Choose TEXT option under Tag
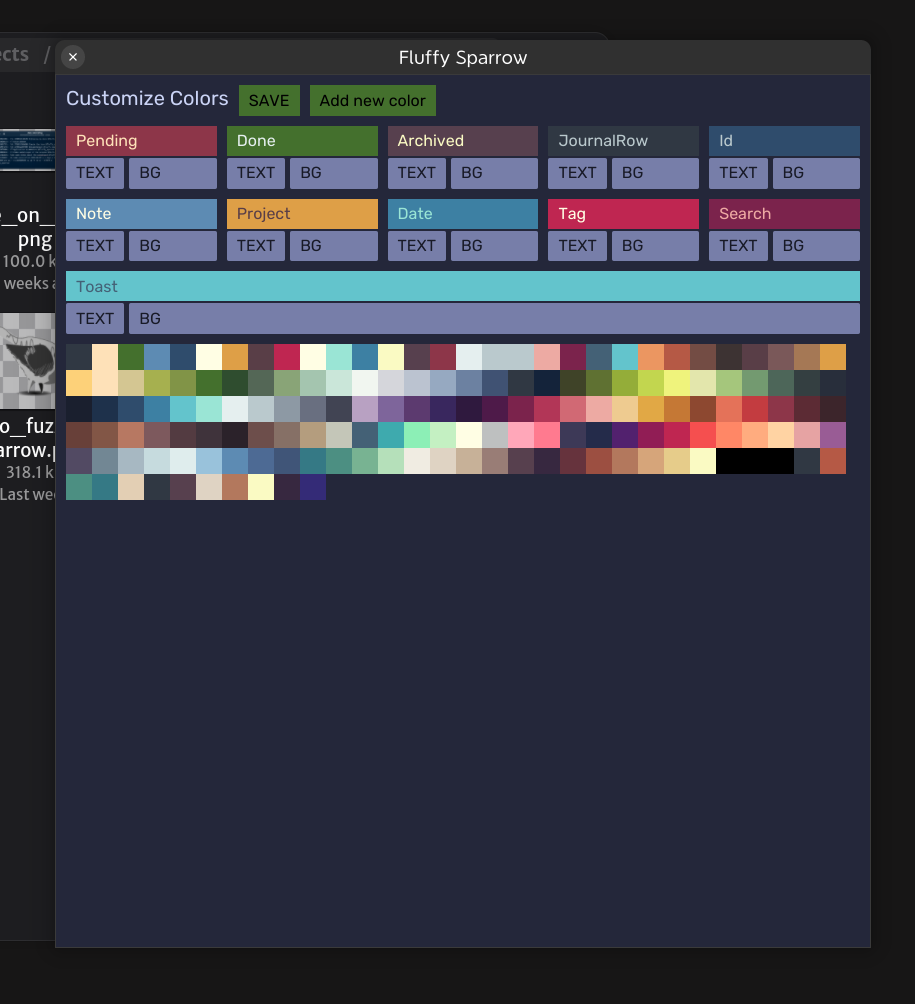This screenshot has height=1004, width=915. pos(578,246)
